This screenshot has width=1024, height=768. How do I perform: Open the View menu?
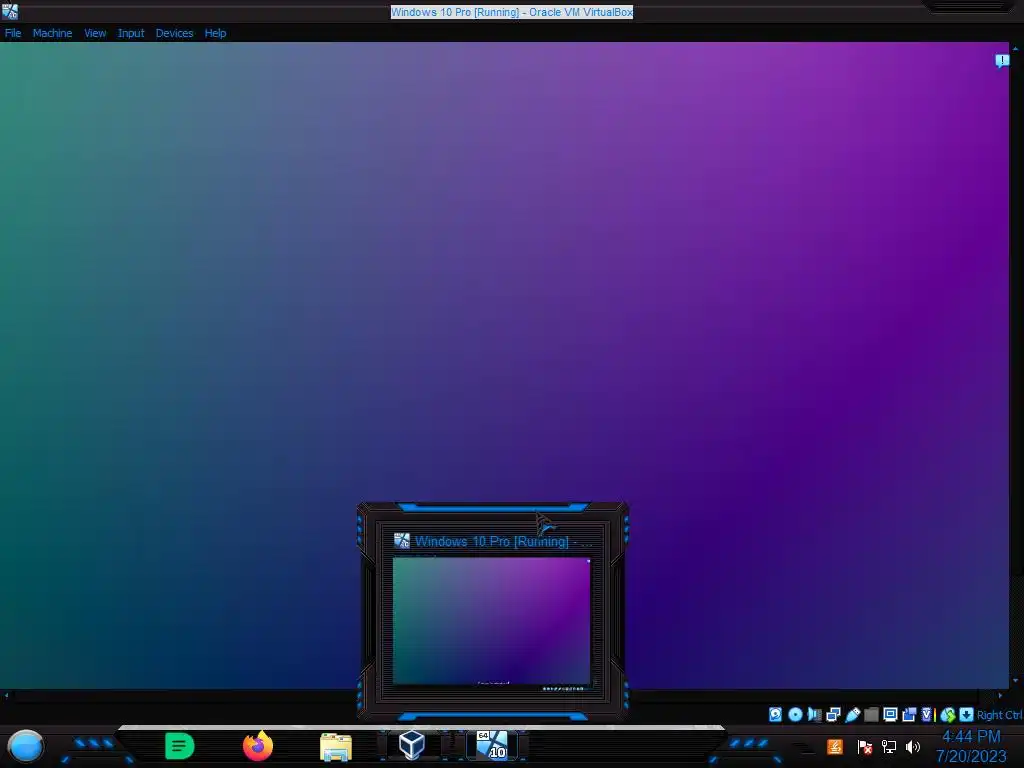tap(95, 33)
